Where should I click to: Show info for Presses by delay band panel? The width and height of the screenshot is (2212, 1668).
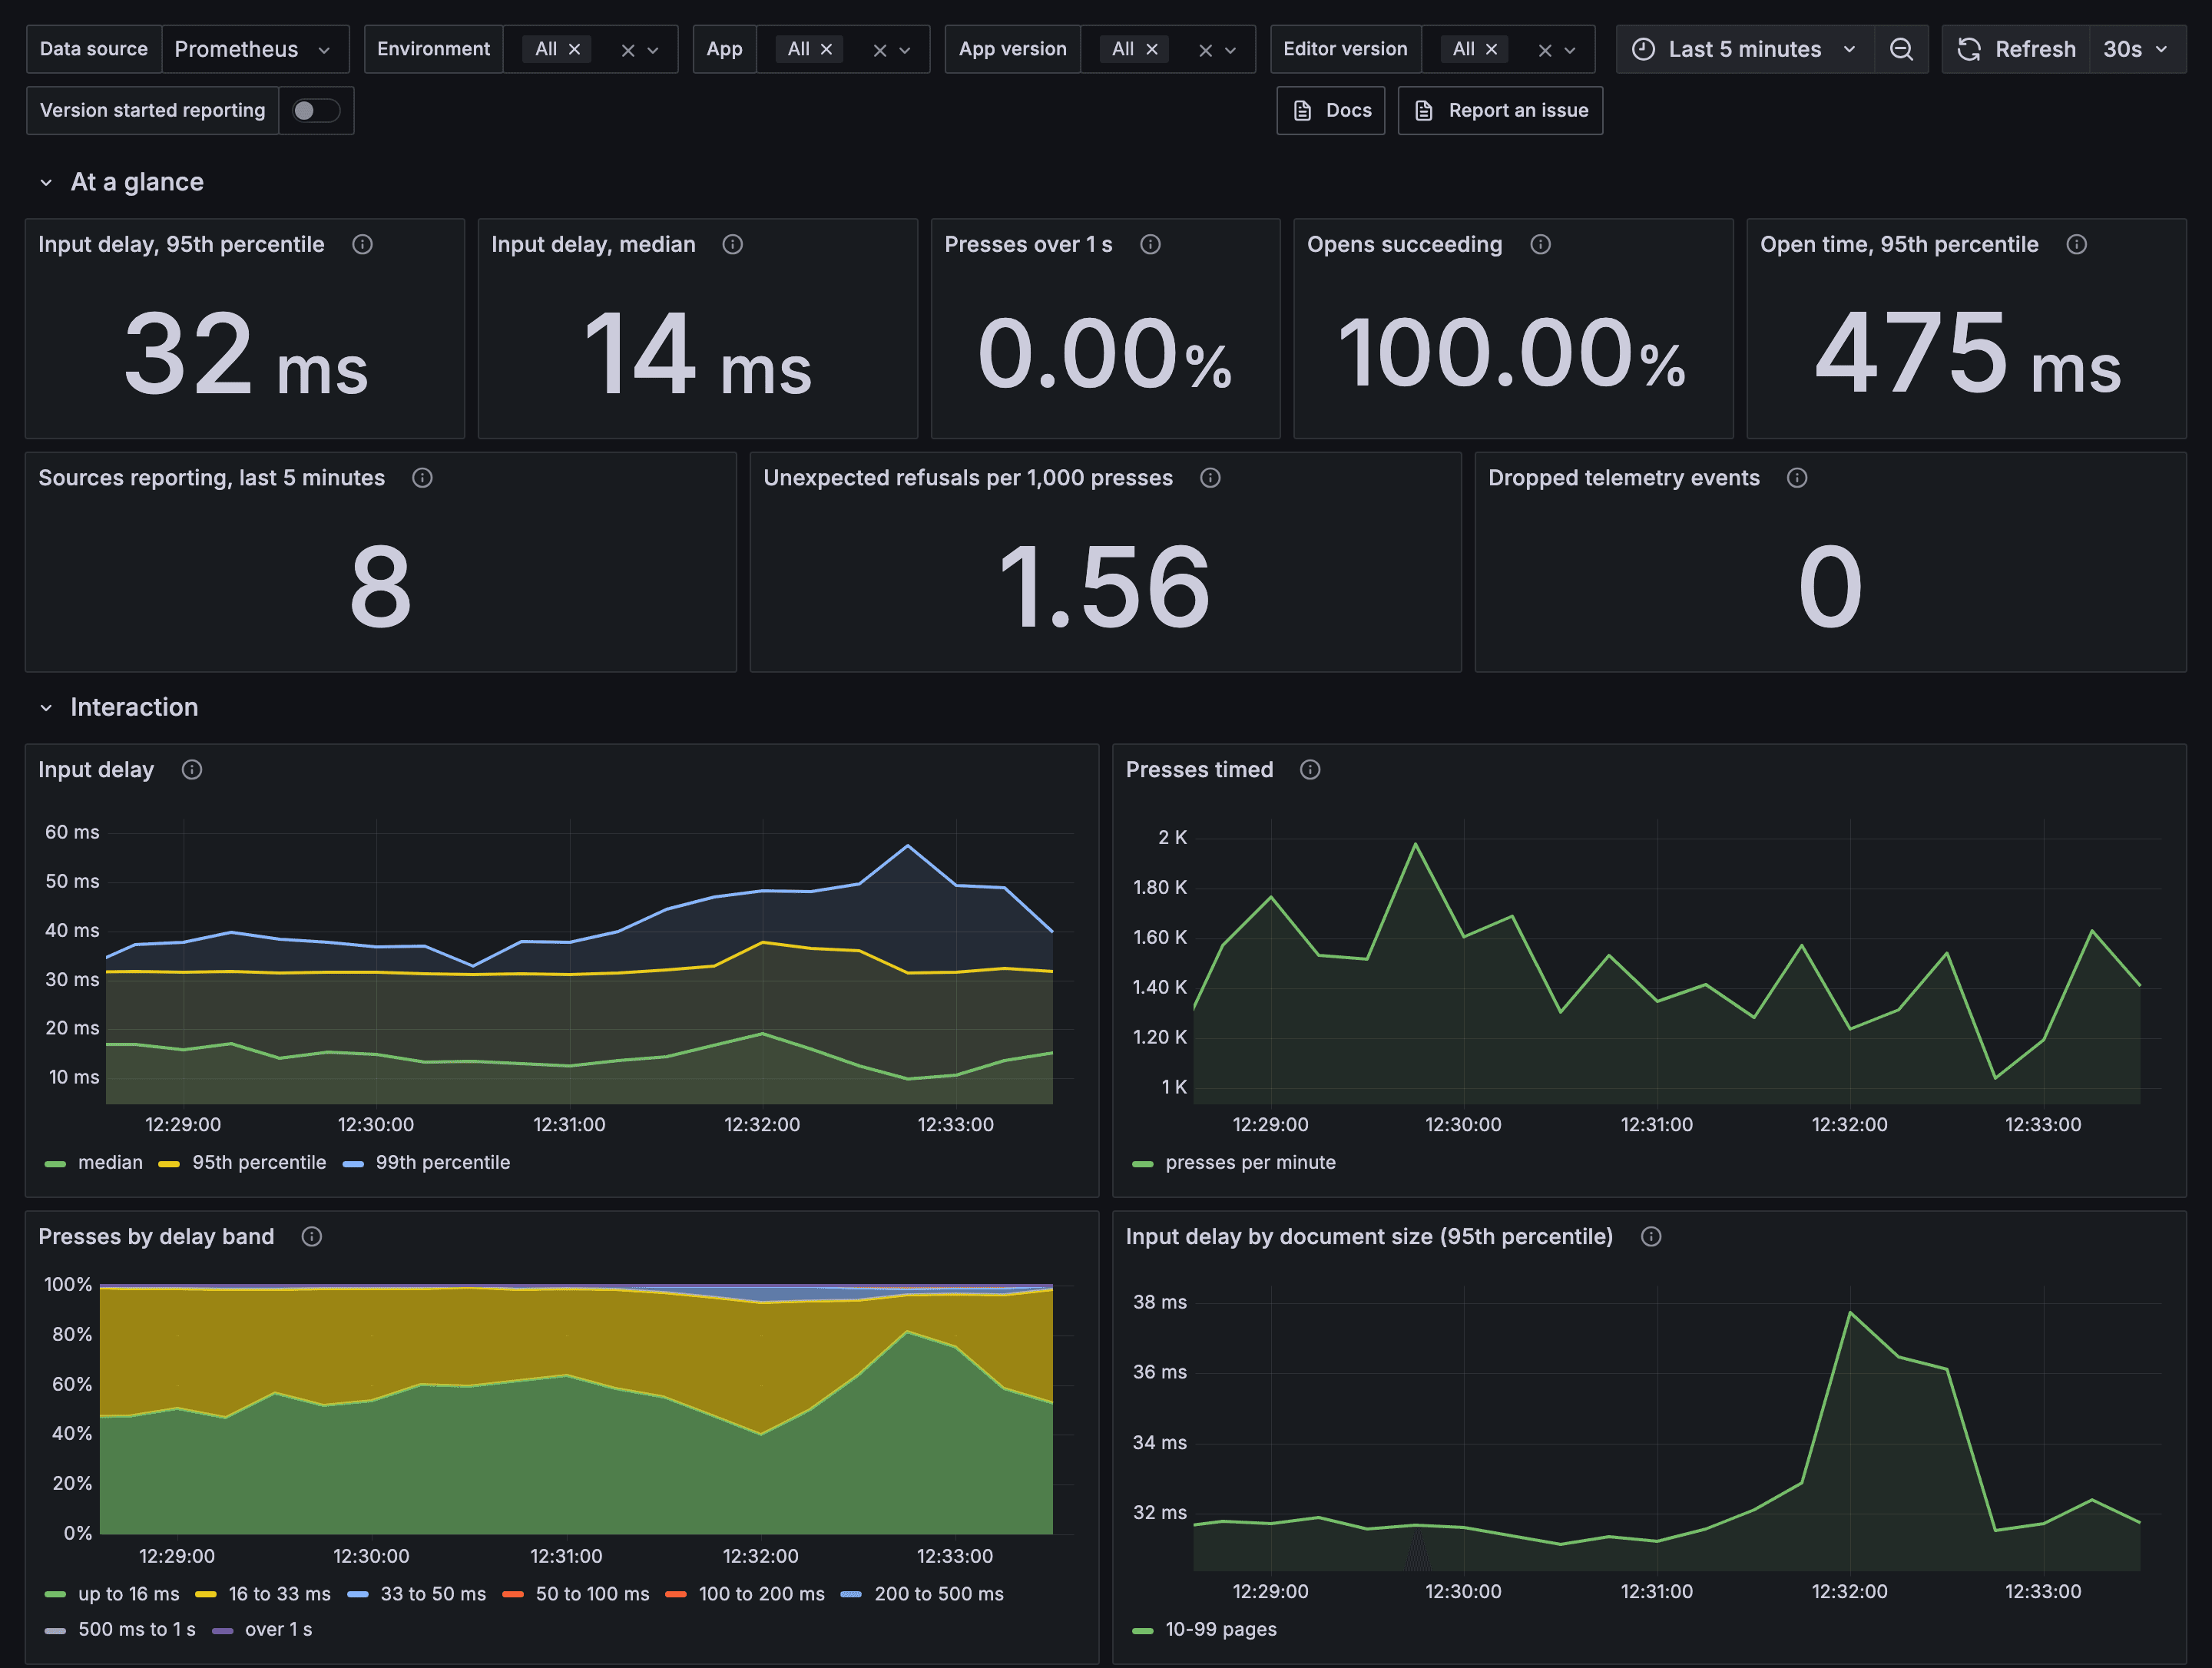pyautogui.click(x=312, y=1237)
